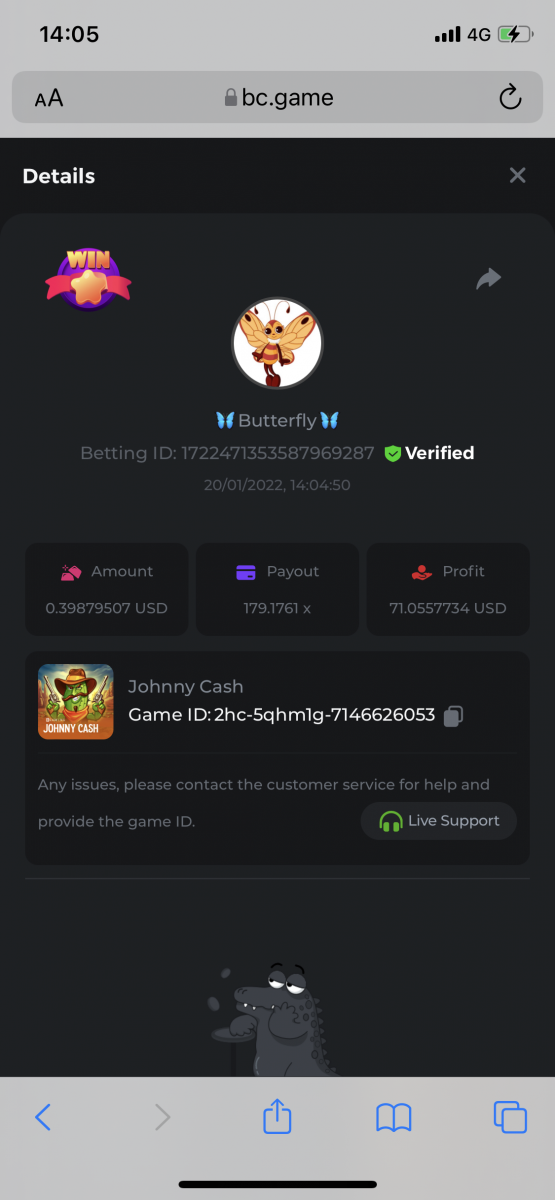Screen dimensions: 555x1200
Task: Close the Details panel
Action: (517, 176)
